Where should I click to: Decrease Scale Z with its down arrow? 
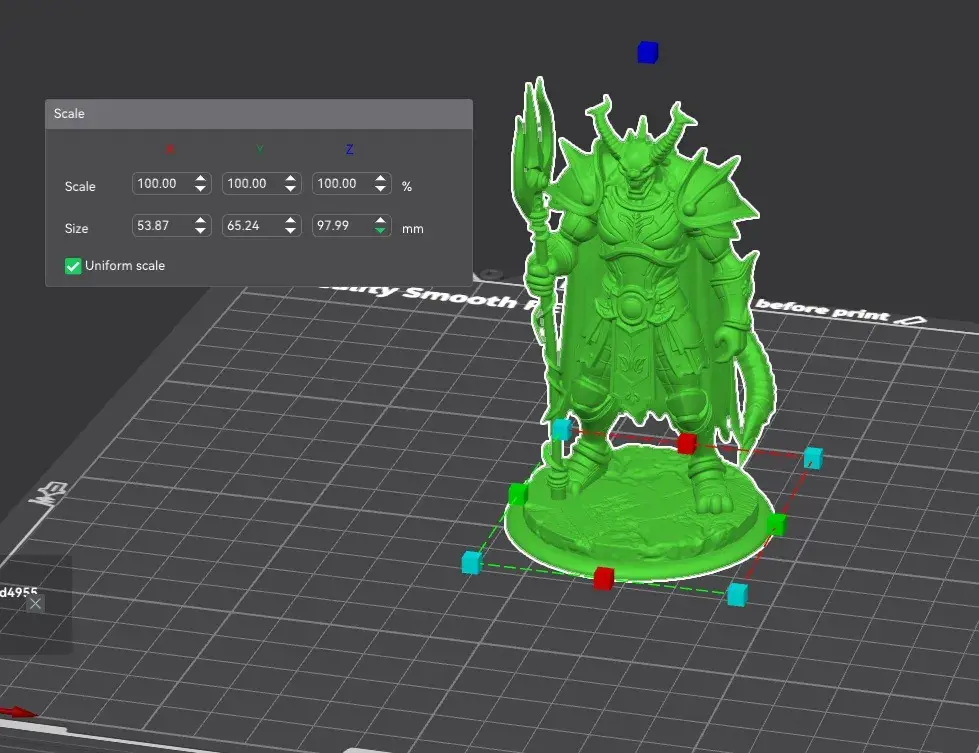[380, 189]
